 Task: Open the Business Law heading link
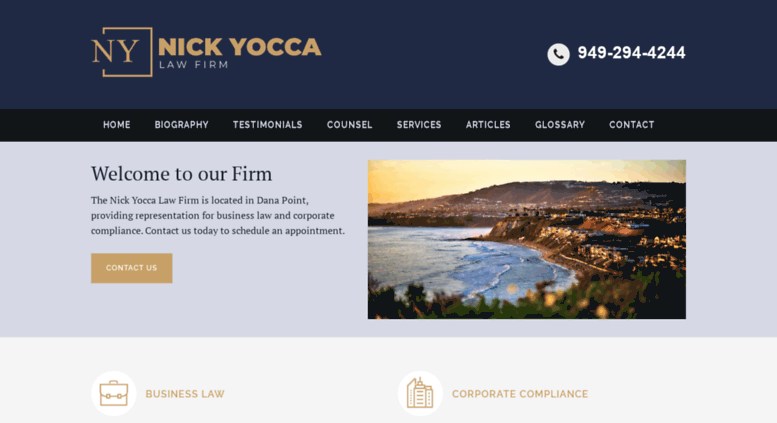pyautogui.click(x=185, y=394)
